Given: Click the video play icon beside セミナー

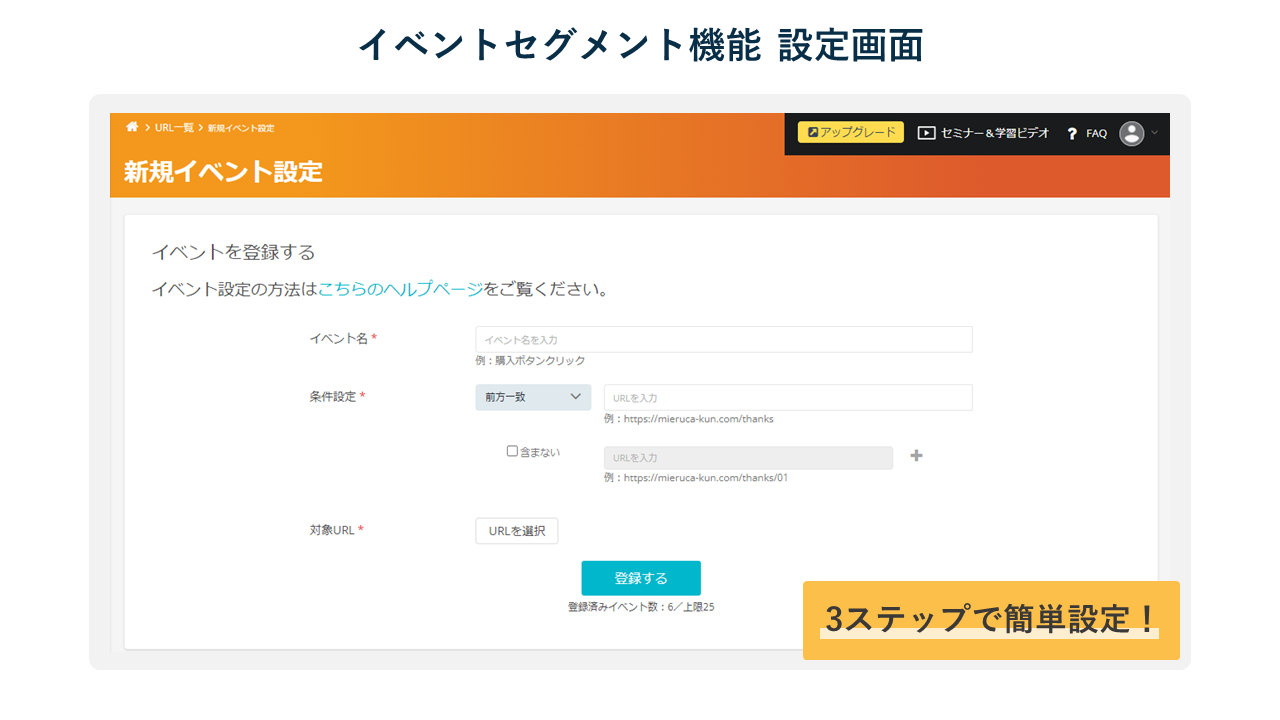Looking at the screenshot, I should click(927, 132).
